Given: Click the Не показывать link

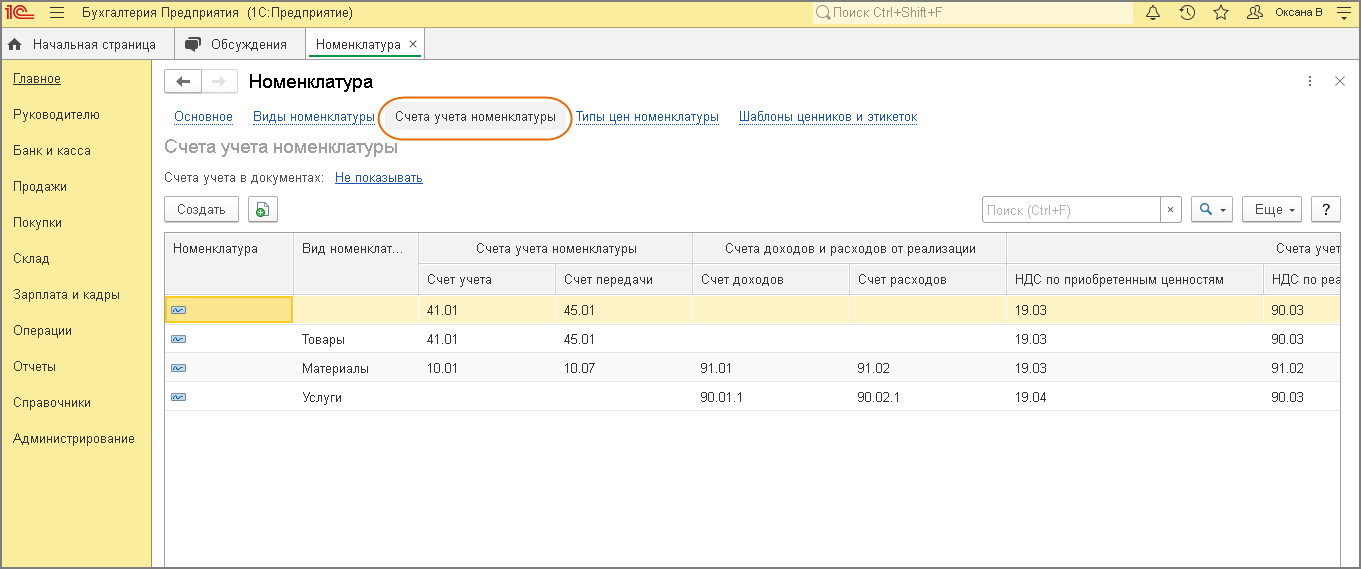Looking at the screenshot, I should 378,178.
